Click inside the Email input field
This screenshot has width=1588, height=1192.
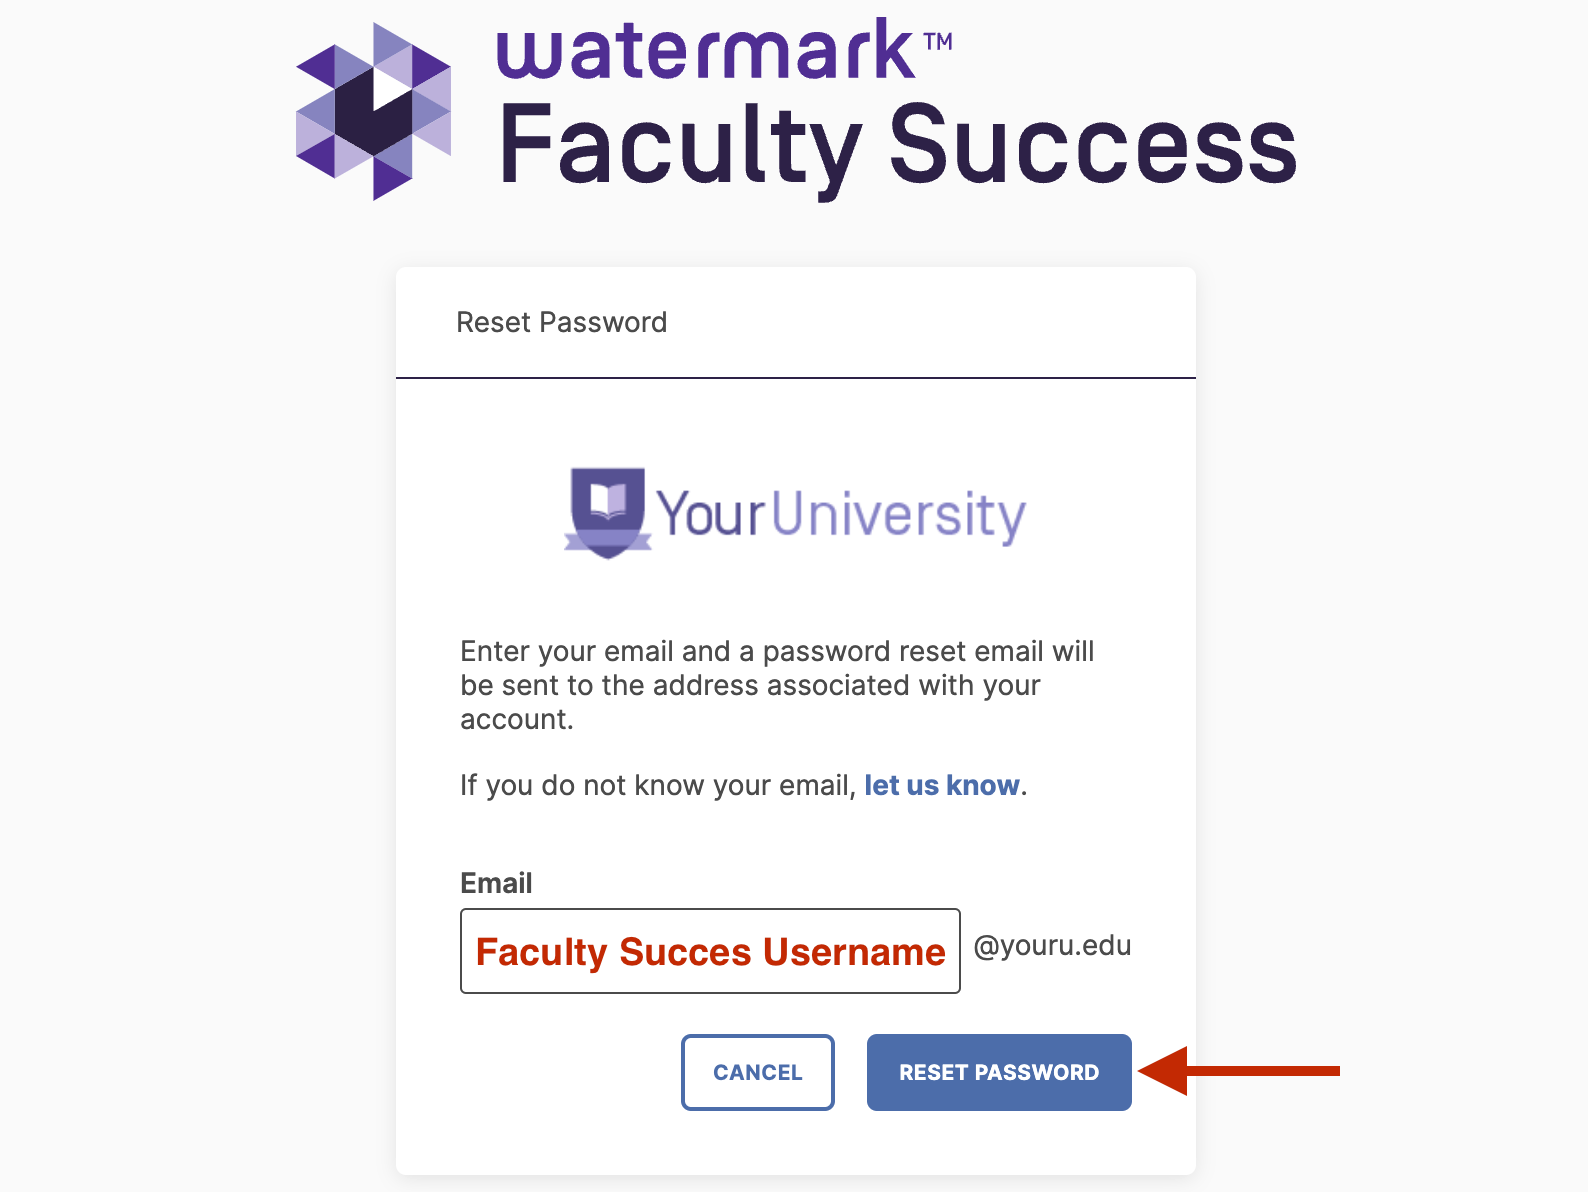pyautogui.click(x=710, y=951)
